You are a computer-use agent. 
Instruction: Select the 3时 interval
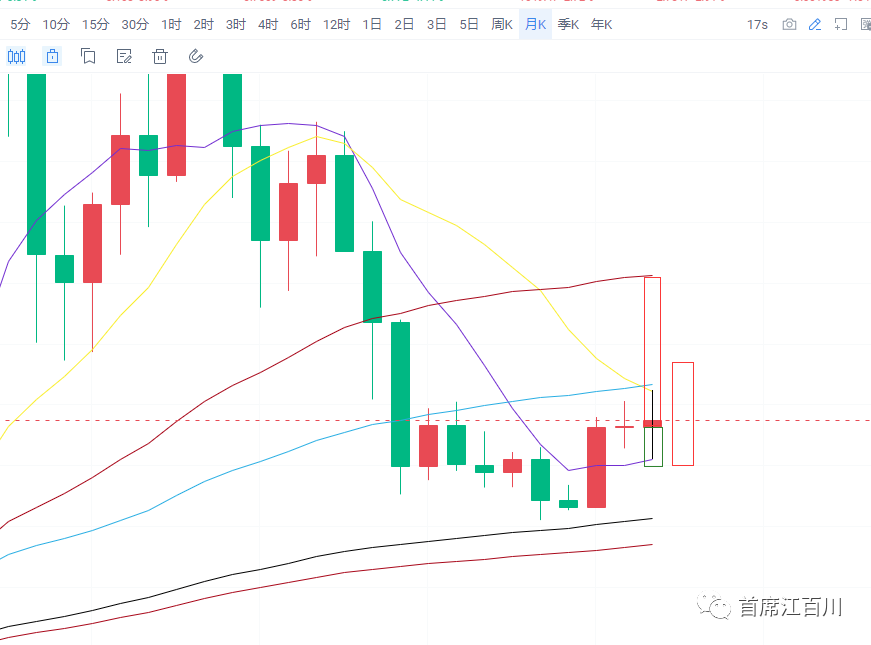pyautogui.click(x=236, y=24)
